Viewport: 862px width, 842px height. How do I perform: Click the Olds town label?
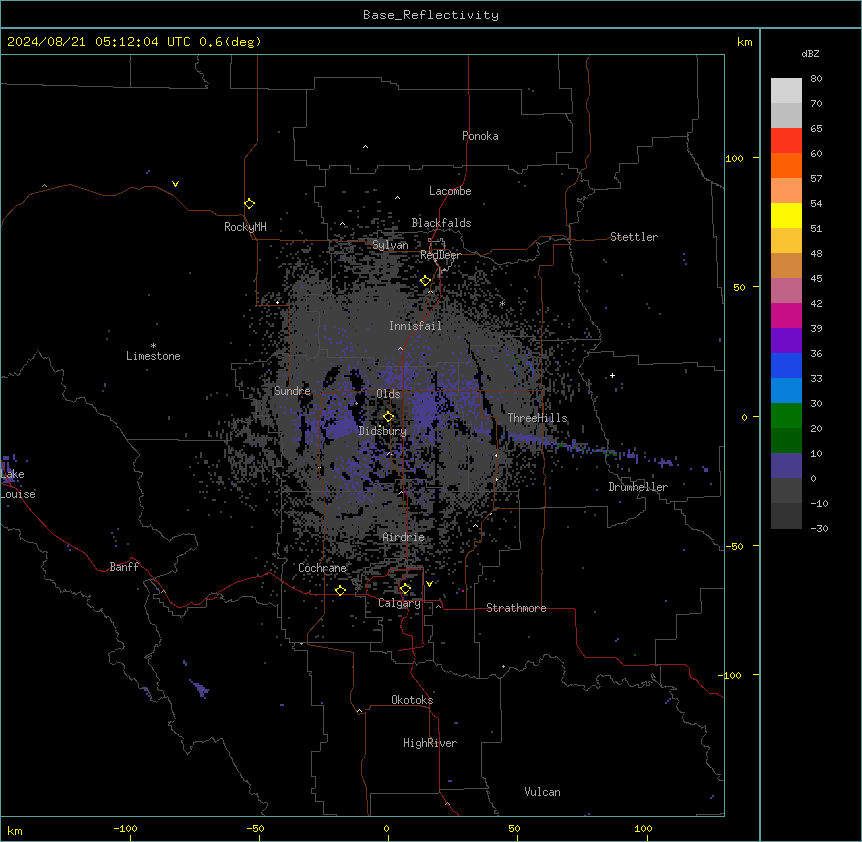[388, 394]
